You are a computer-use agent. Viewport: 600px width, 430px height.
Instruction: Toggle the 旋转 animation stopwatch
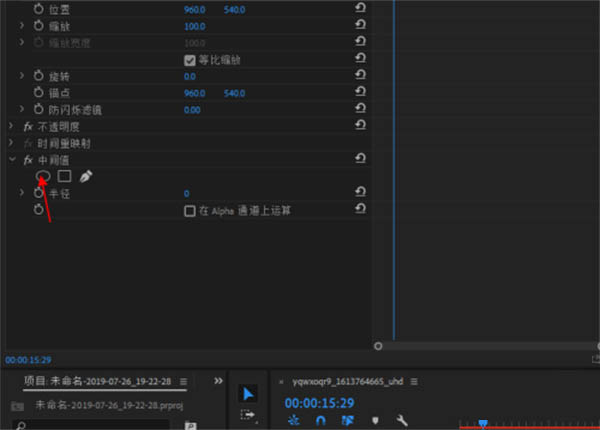[39, 76]
